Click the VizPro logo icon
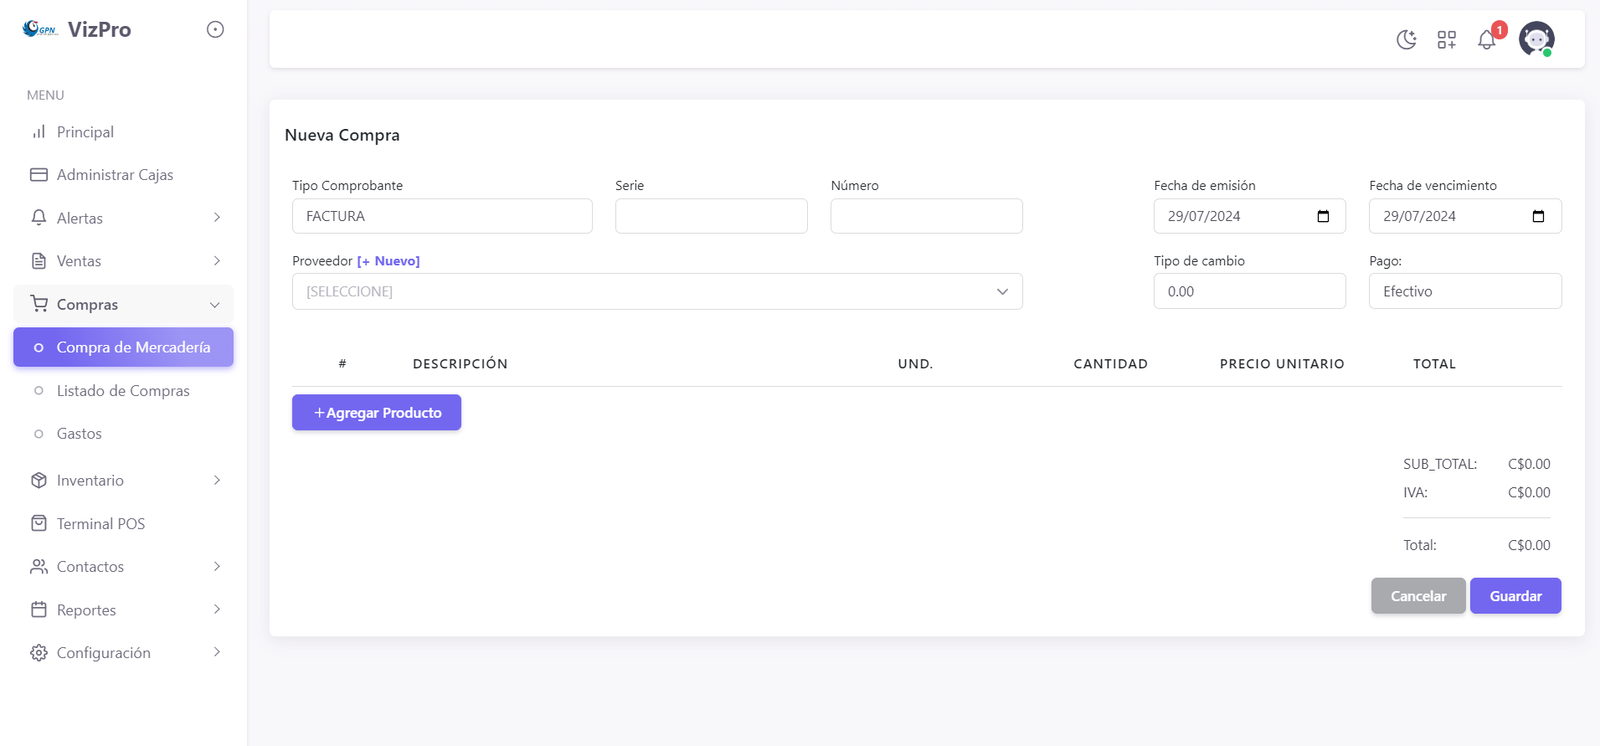Viewport: 1600px width, 746px height. tap(40, 29)
